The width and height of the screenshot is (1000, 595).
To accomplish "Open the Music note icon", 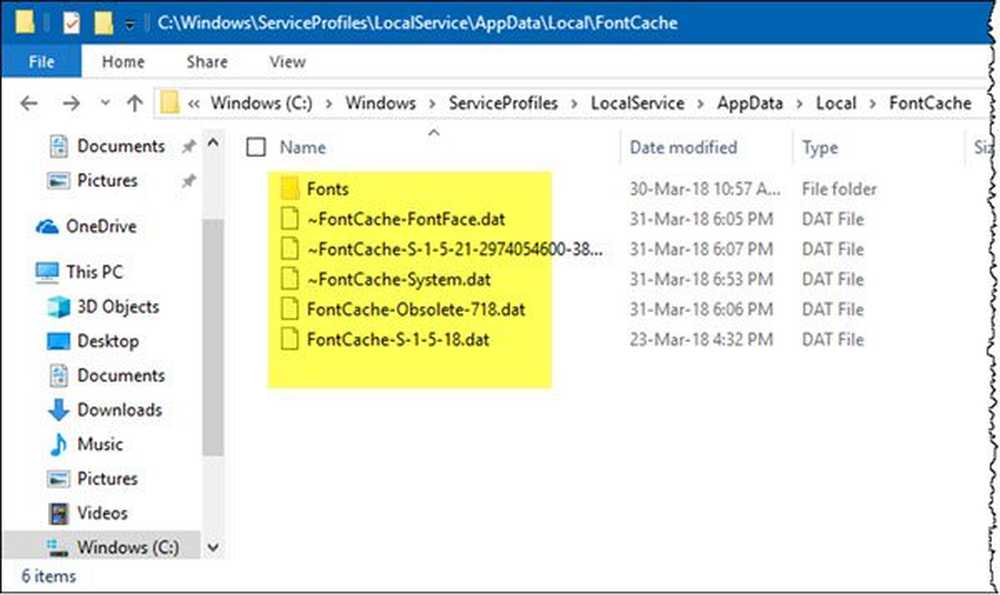I will 59,444.
